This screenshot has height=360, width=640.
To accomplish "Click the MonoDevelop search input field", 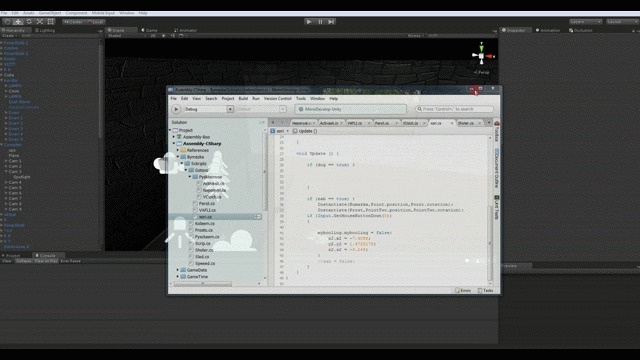I will coord(454,109).
